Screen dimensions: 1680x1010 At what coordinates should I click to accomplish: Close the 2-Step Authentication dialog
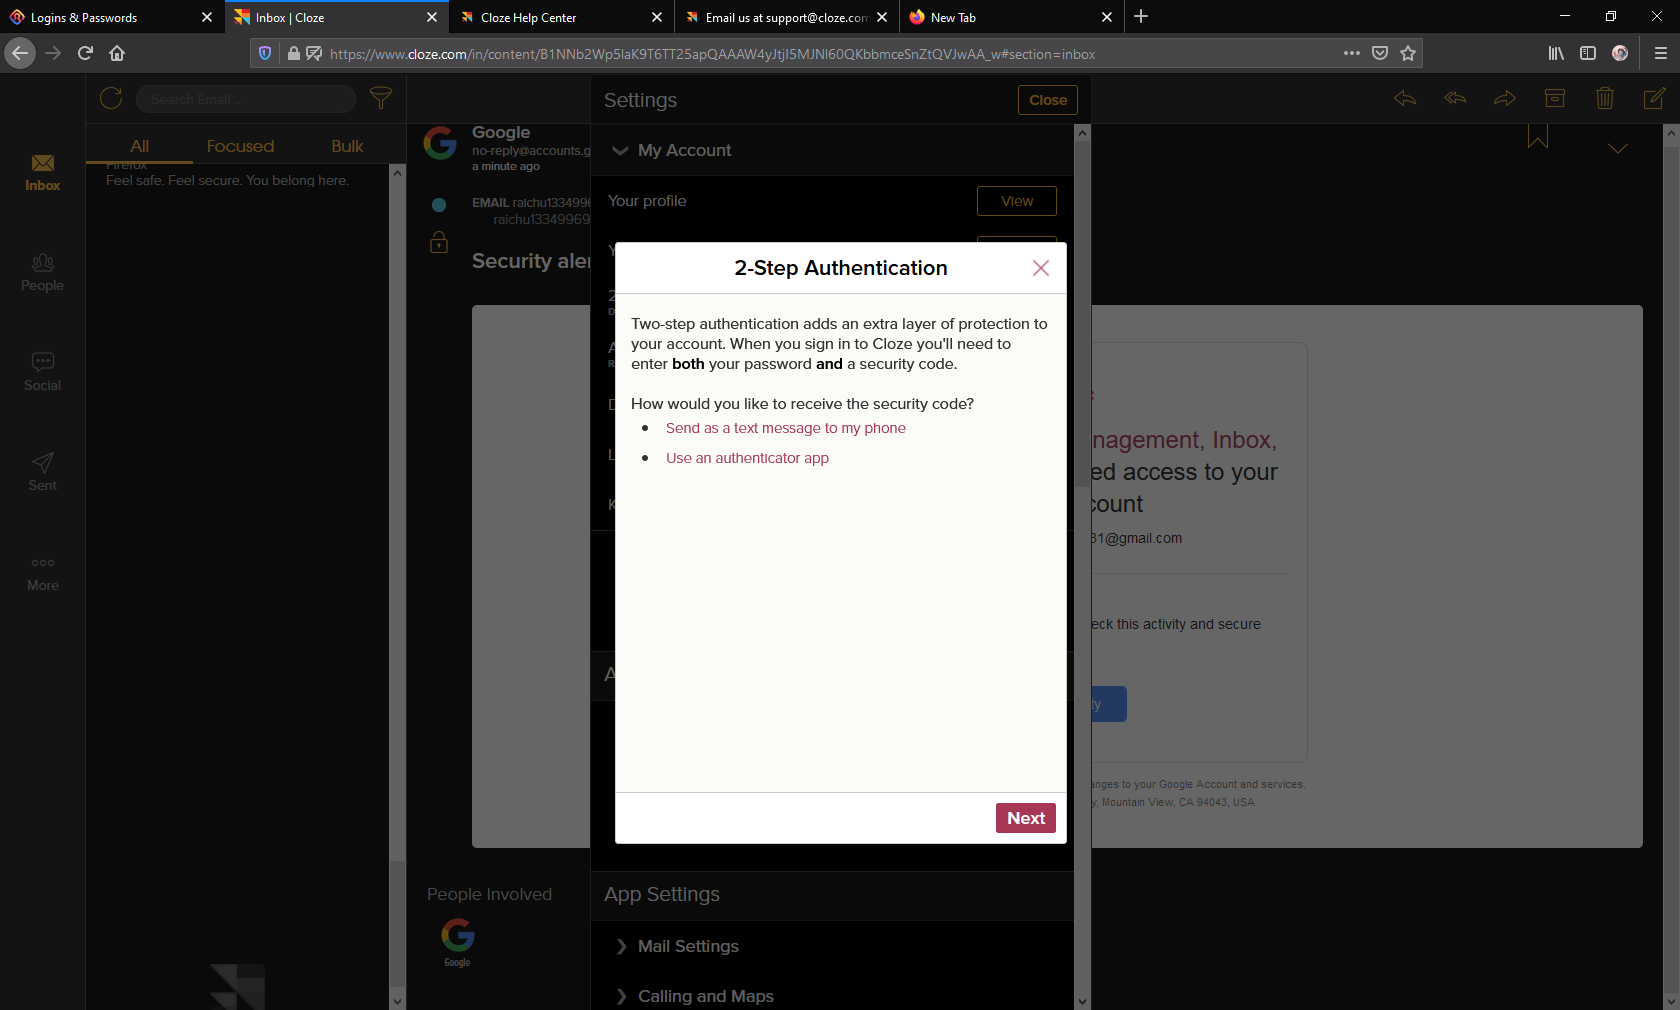click(x=1041, y=268)
